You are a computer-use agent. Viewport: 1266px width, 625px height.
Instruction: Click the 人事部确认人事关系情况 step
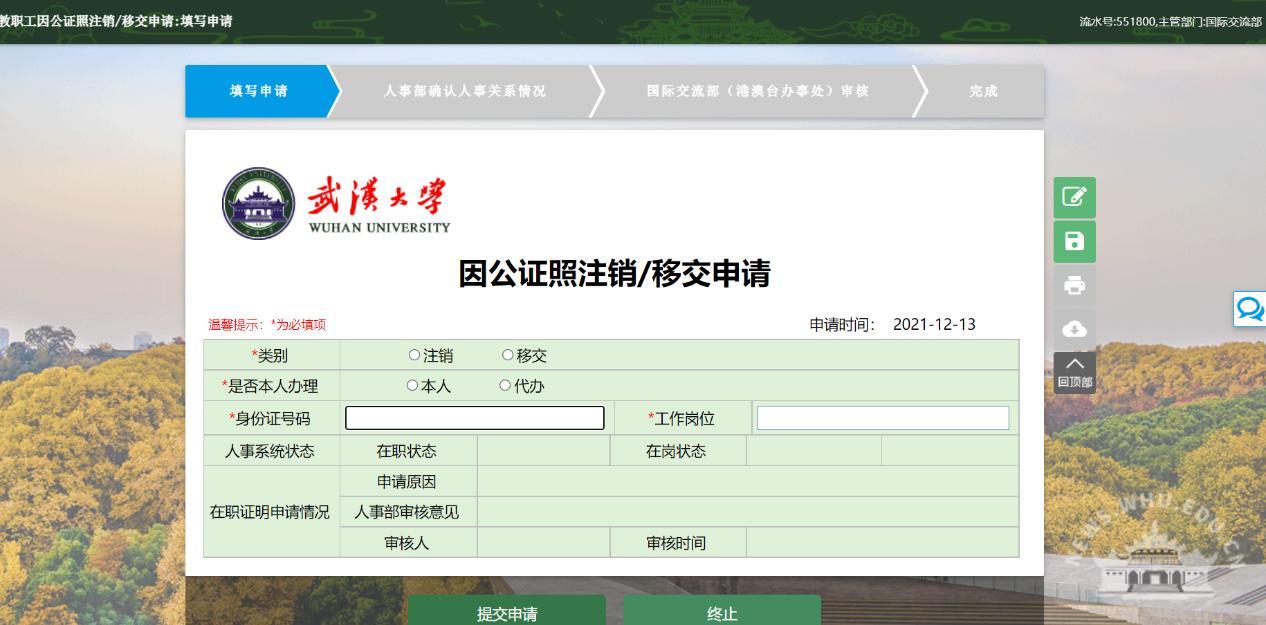464,91
